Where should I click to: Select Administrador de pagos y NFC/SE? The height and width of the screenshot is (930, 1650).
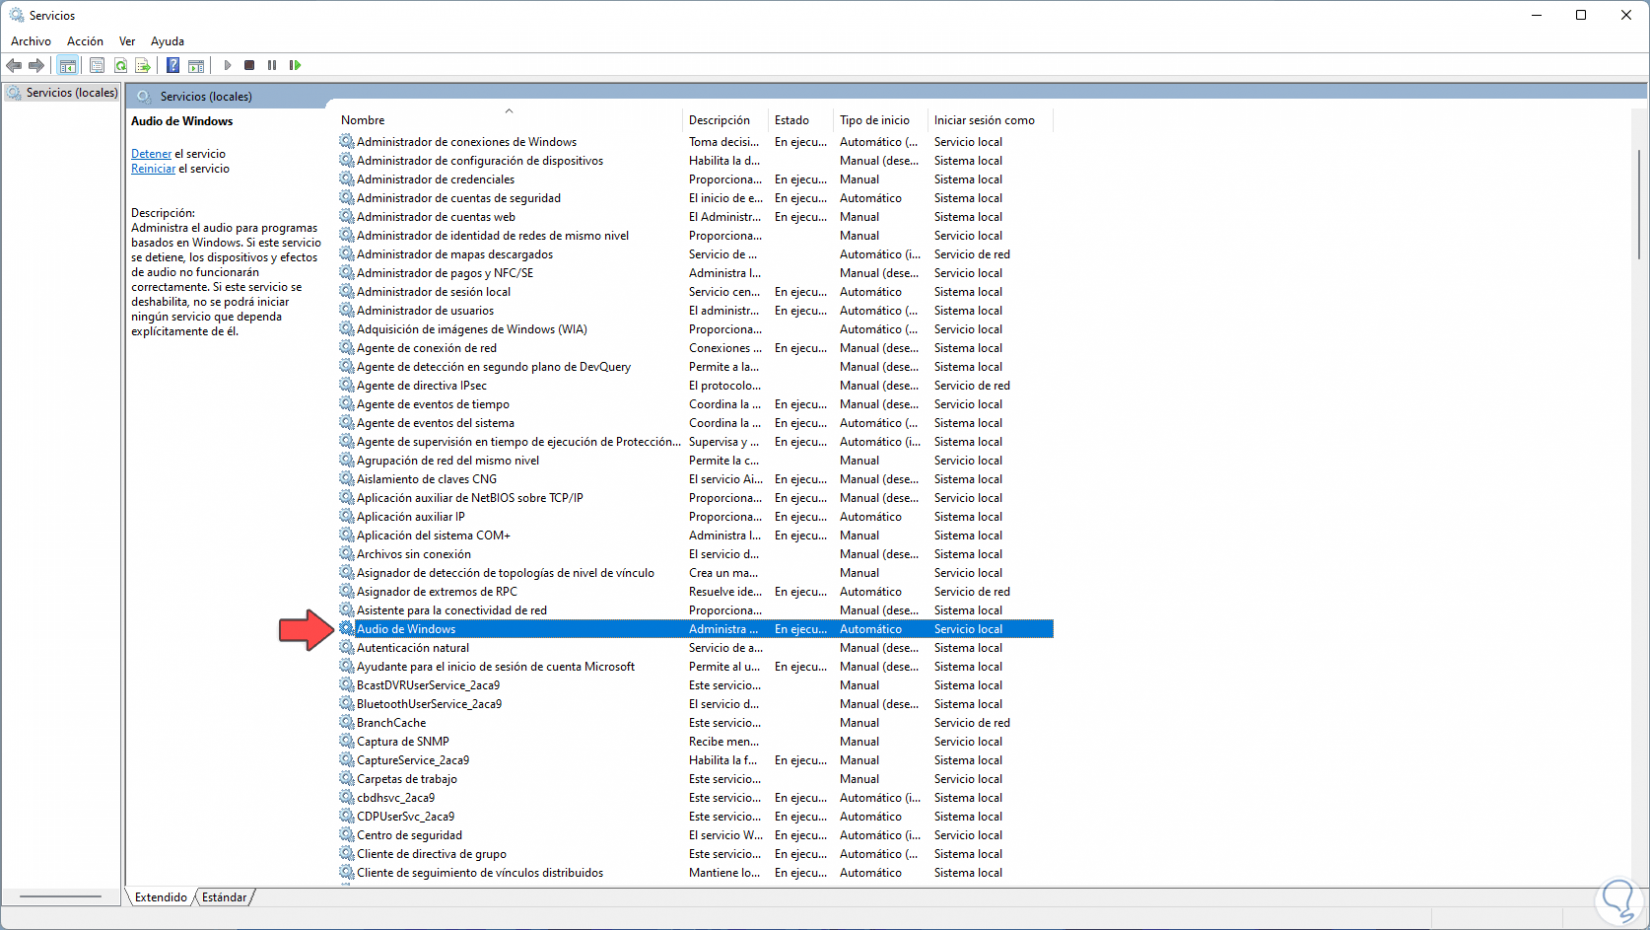(x=445, y=273)
